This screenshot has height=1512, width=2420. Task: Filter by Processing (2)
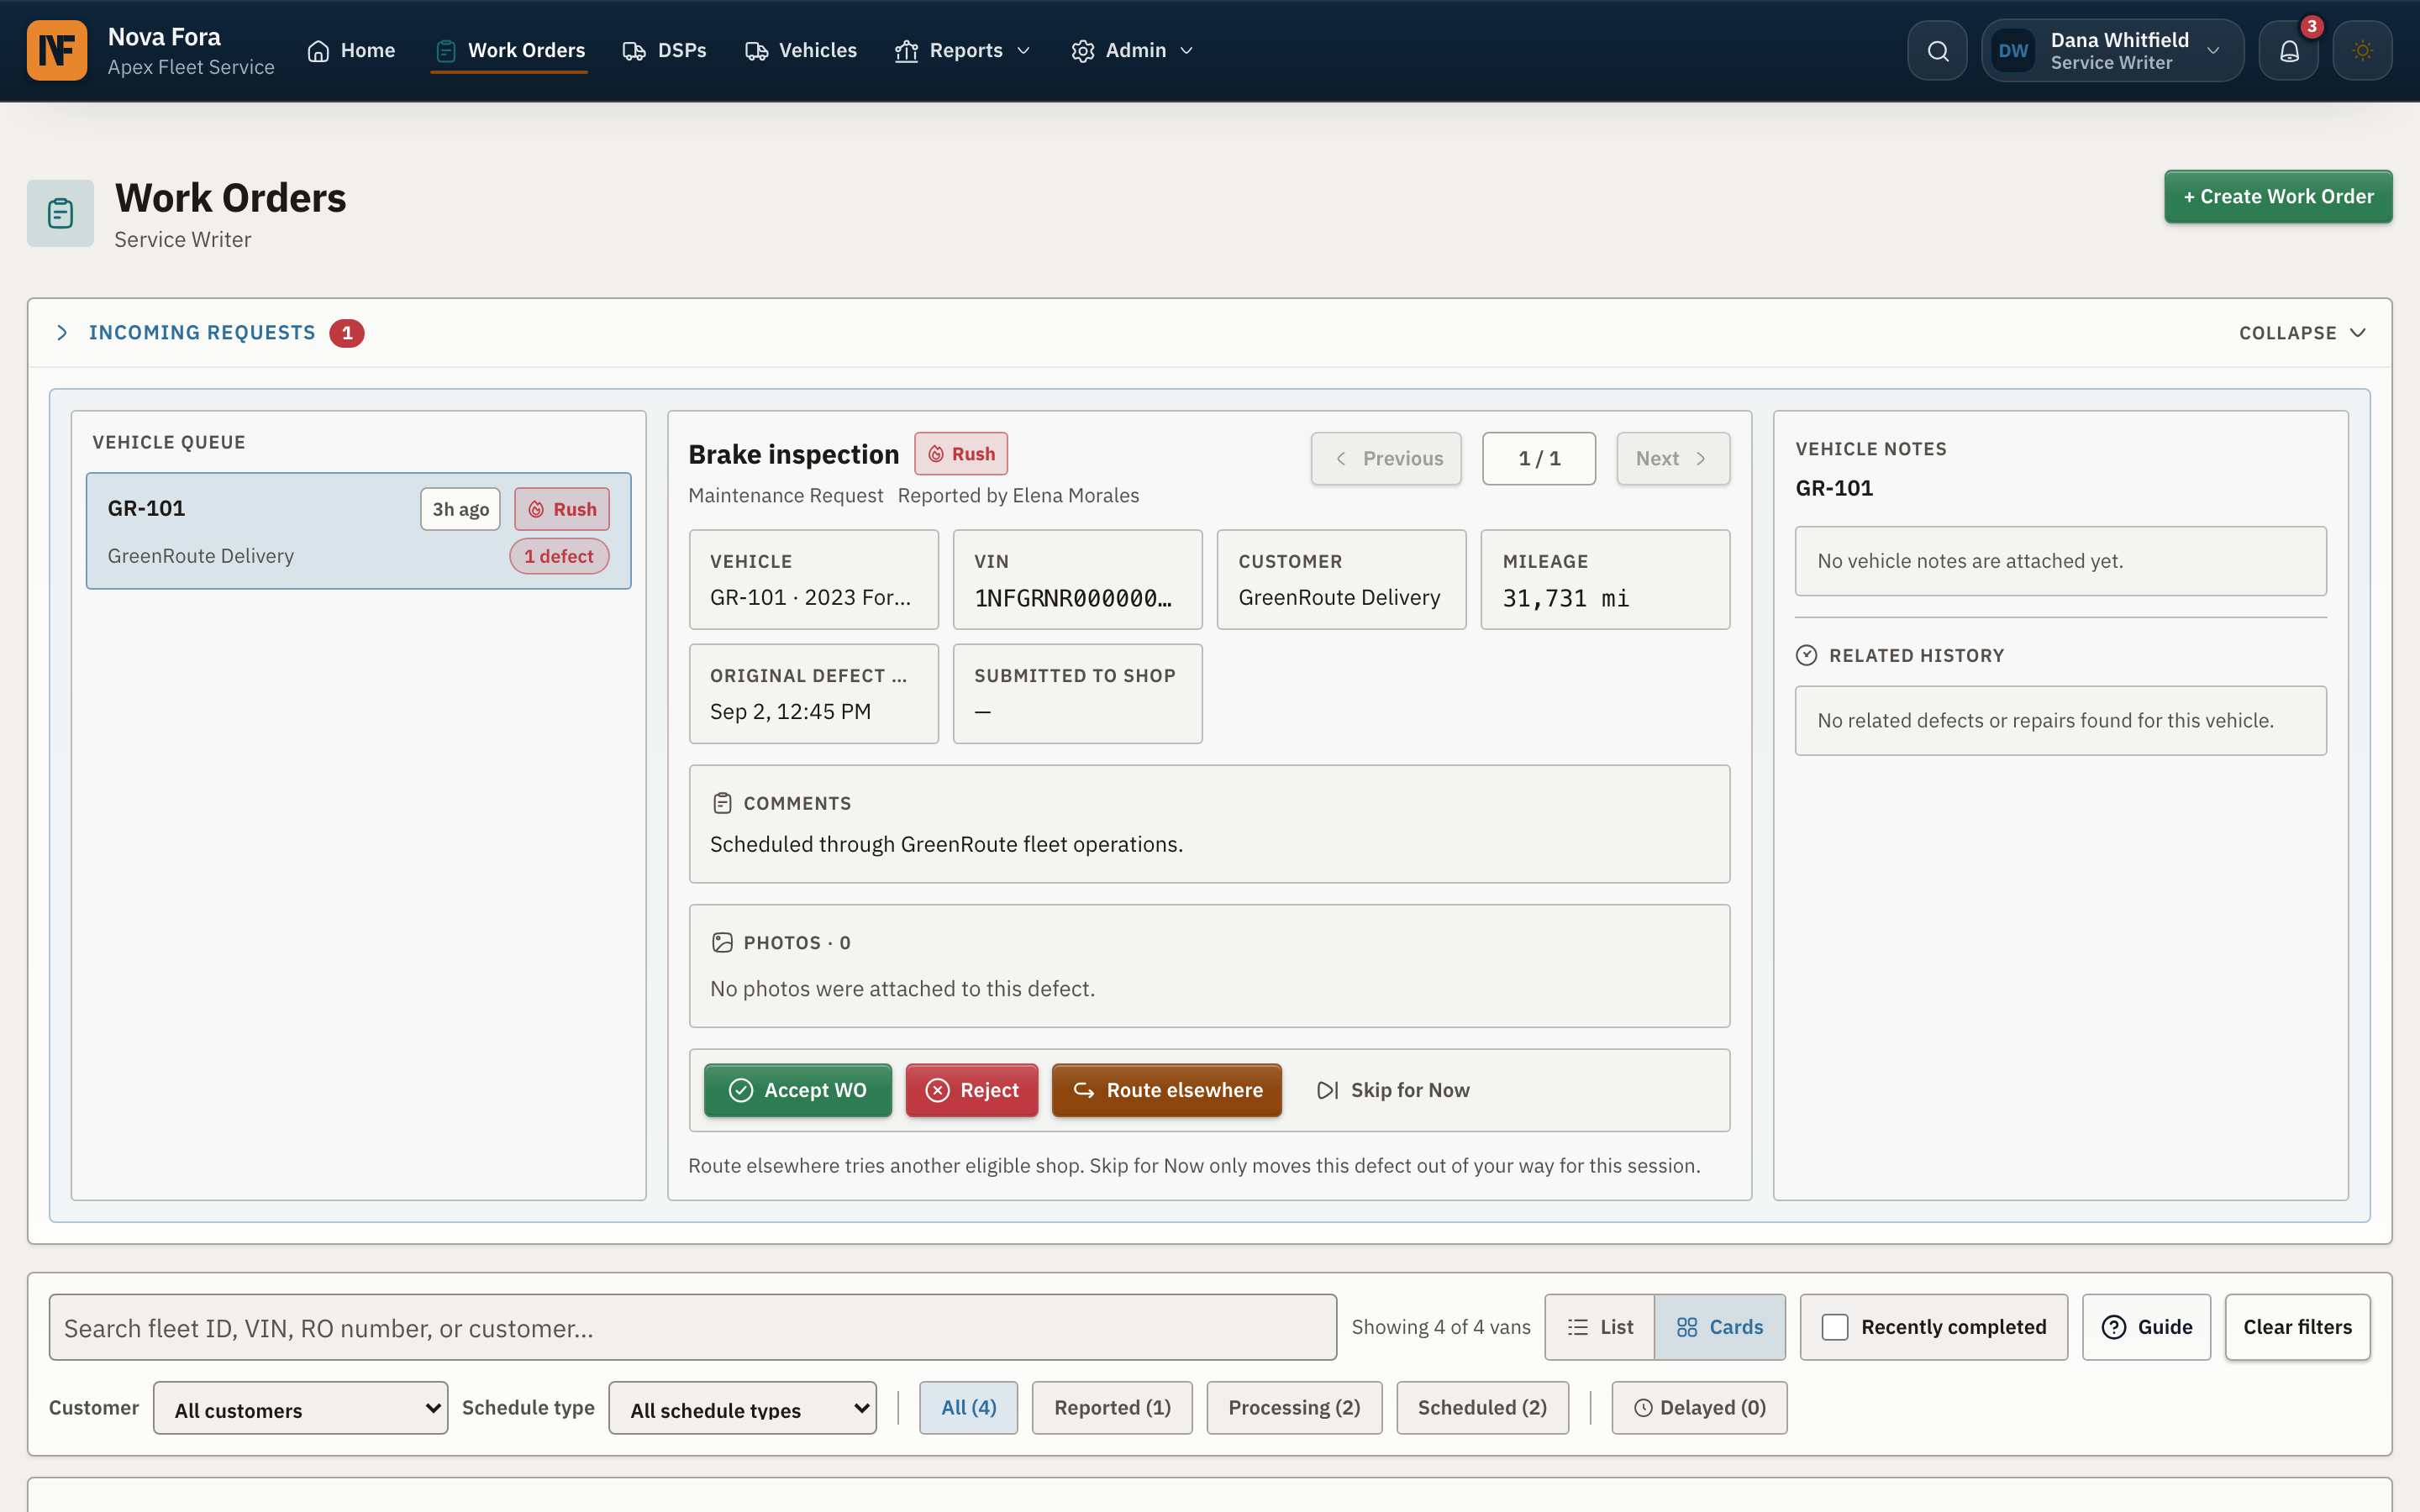tap(1294, 1408)
